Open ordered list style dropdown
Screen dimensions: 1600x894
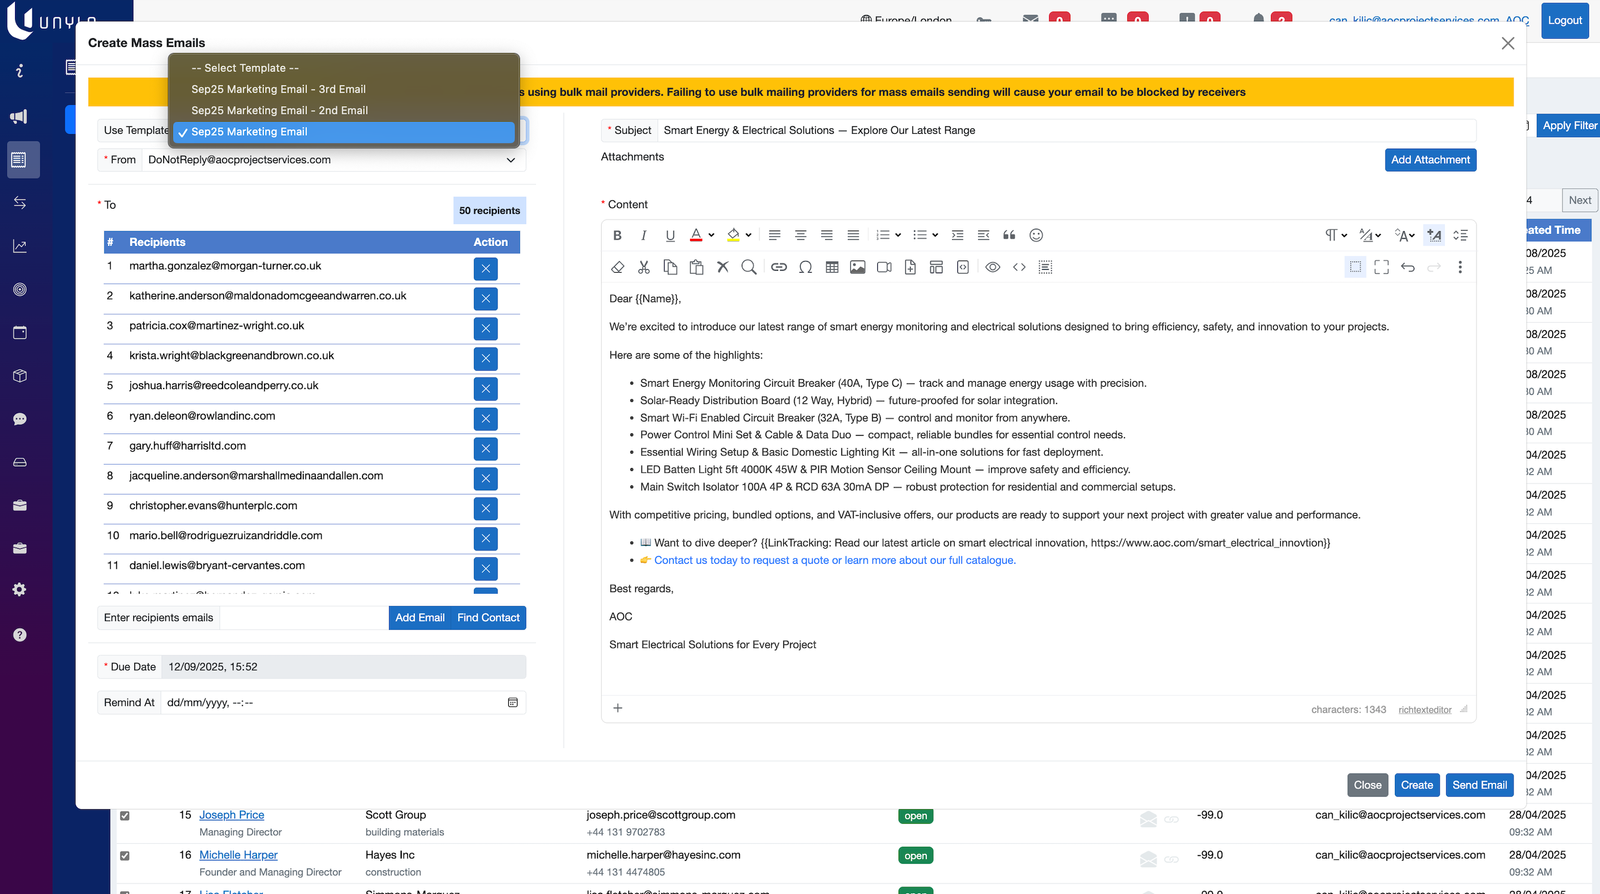click(x=898, y=236)
